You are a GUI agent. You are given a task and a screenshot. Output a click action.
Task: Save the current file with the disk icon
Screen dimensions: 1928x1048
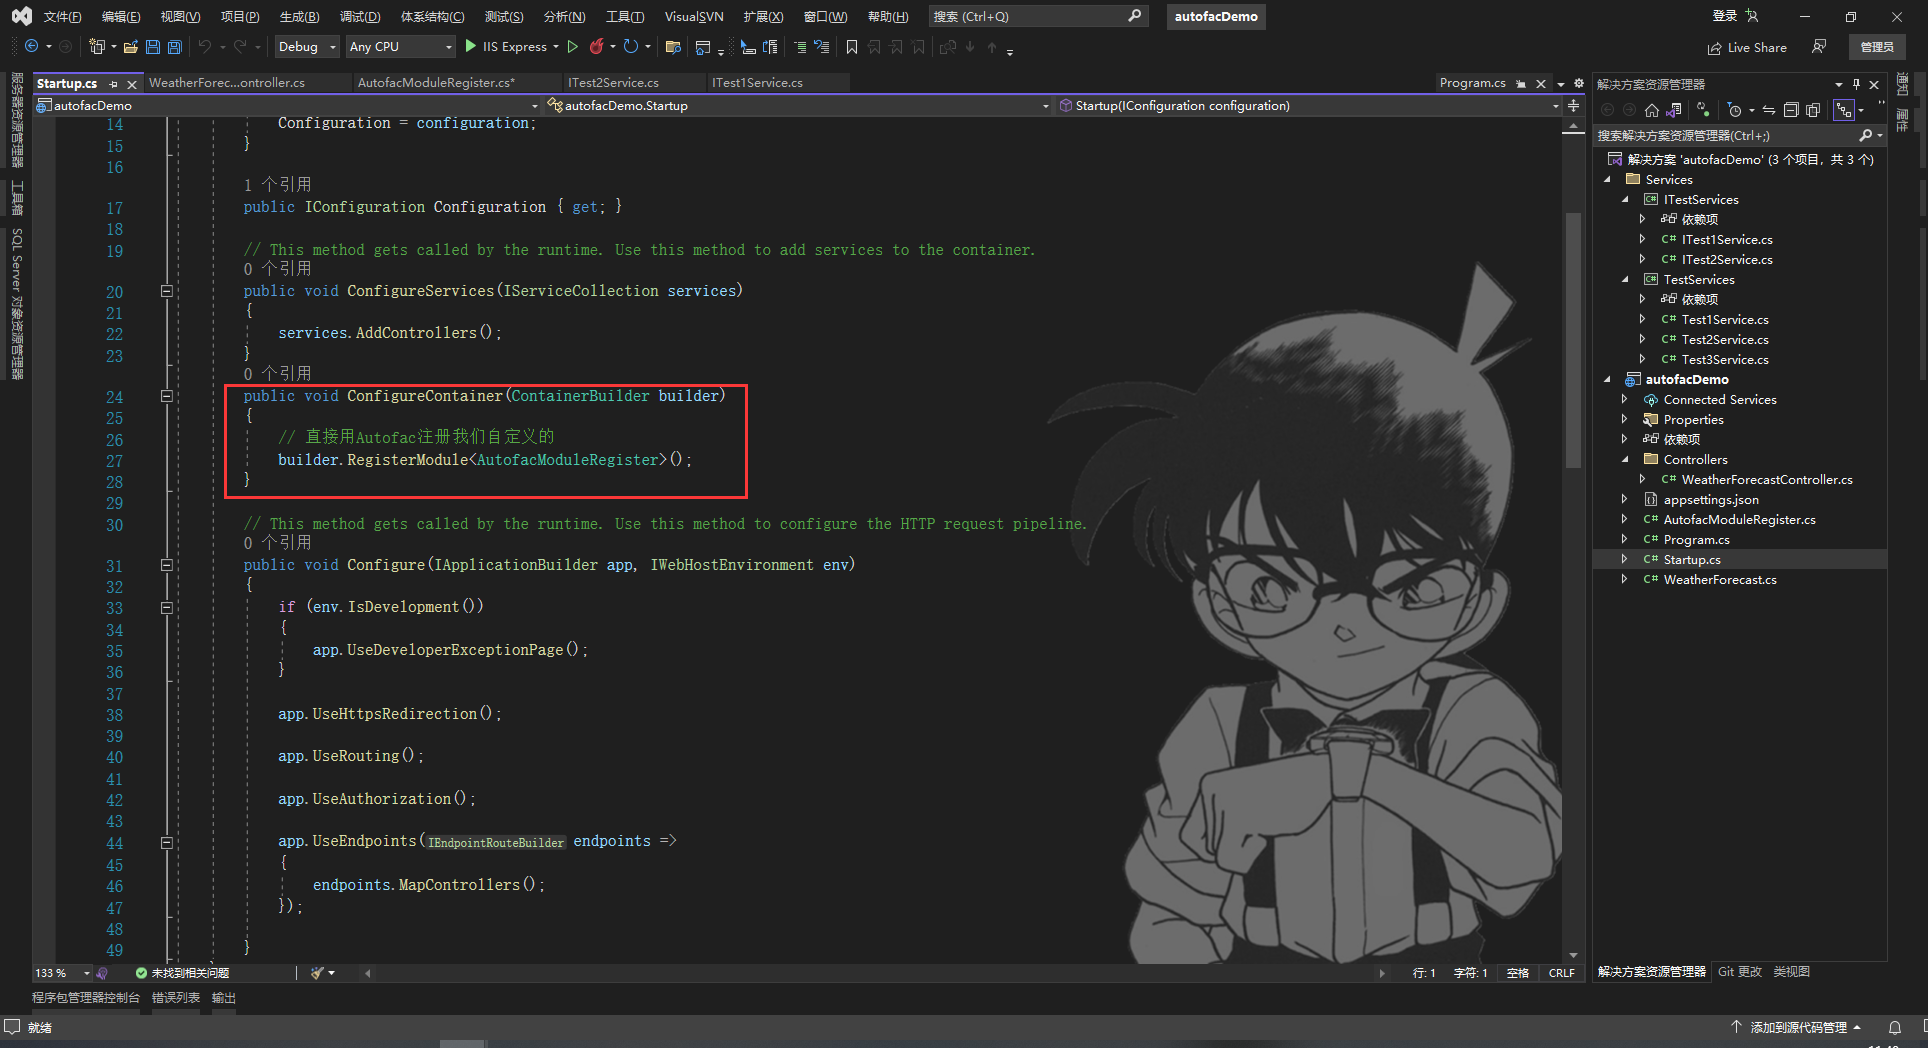[x=152, y=47]
